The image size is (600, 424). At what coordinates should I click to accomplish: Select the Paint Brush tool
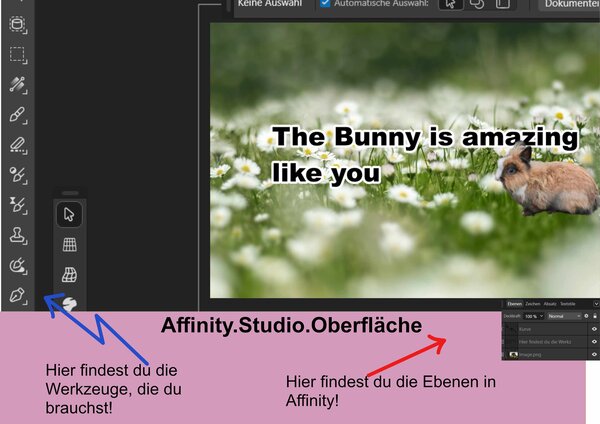(x=17, y=115)
